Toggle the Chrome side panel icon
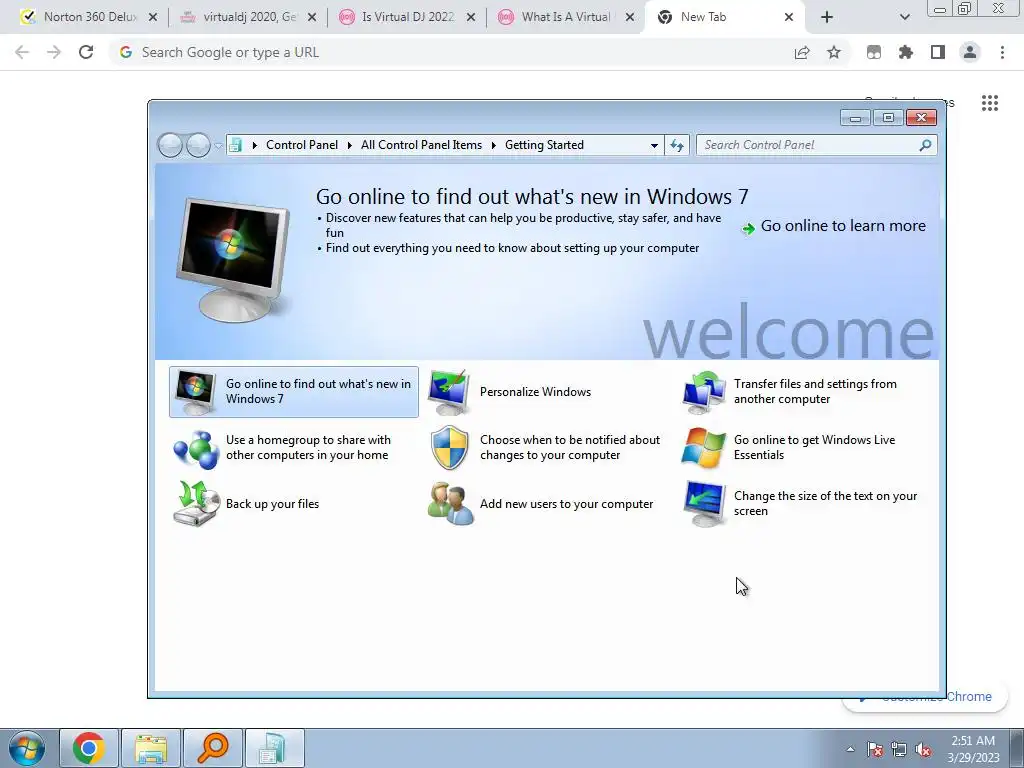Screen dimensions: 1024x768 click(938, 52)
